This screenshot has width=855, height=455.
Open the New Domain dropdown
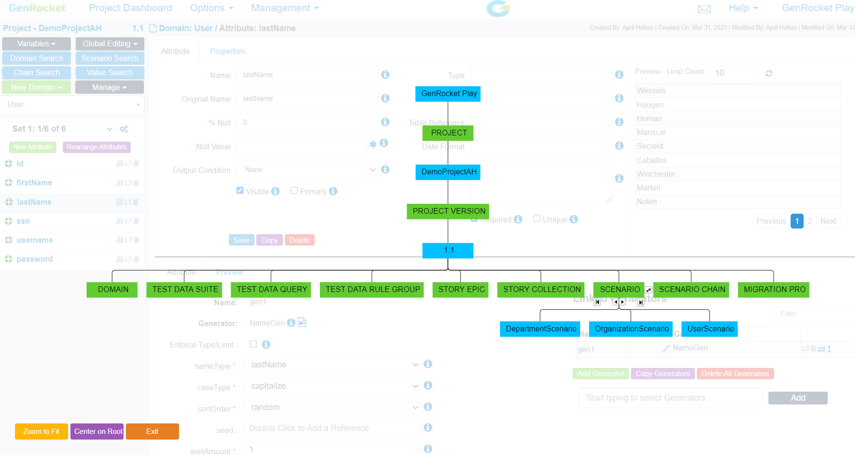(x=37, y=87)
